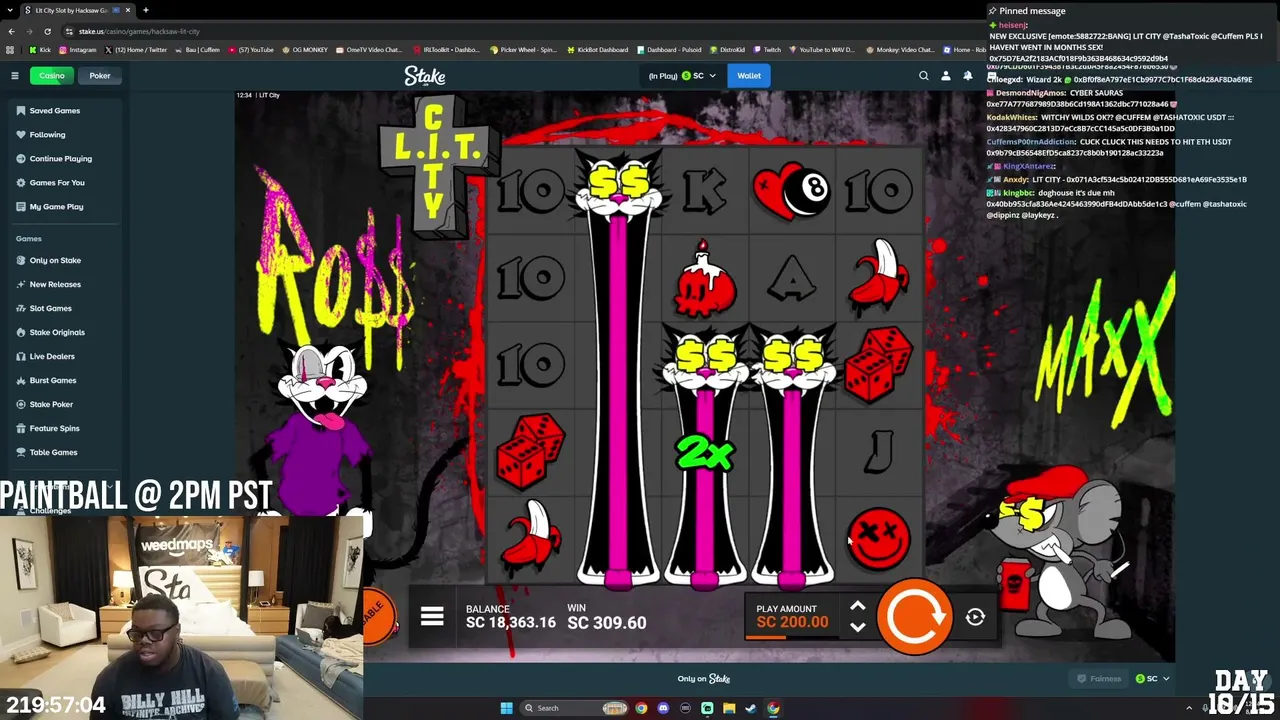The image size is (1280, 720).
Task: Click the Slot Games sidebar icon
Action: tap(21, 309)
